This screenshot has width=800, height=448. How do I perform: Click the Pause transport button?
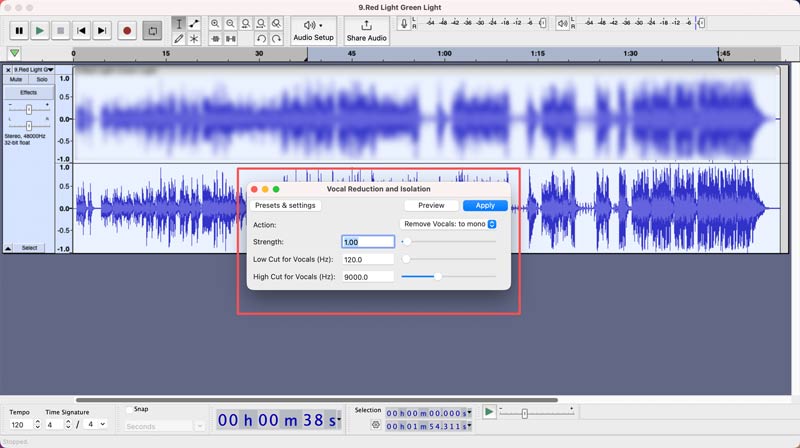click(19, 31)
